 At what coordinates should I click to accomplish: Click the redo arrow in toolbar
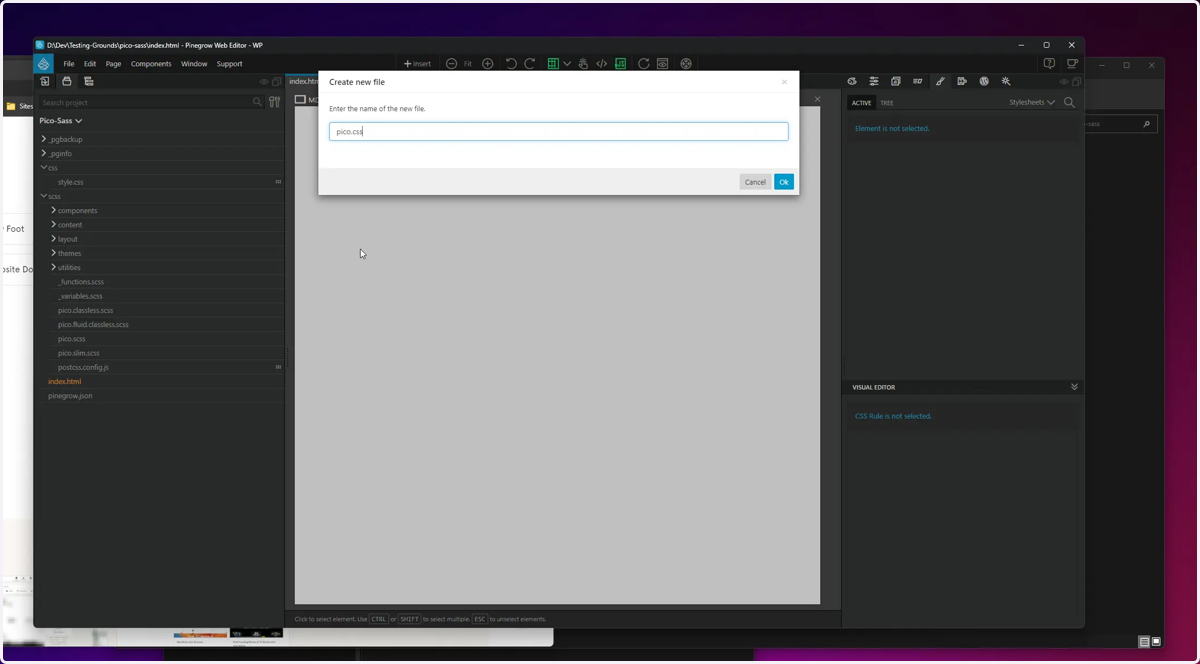(530, 64)
